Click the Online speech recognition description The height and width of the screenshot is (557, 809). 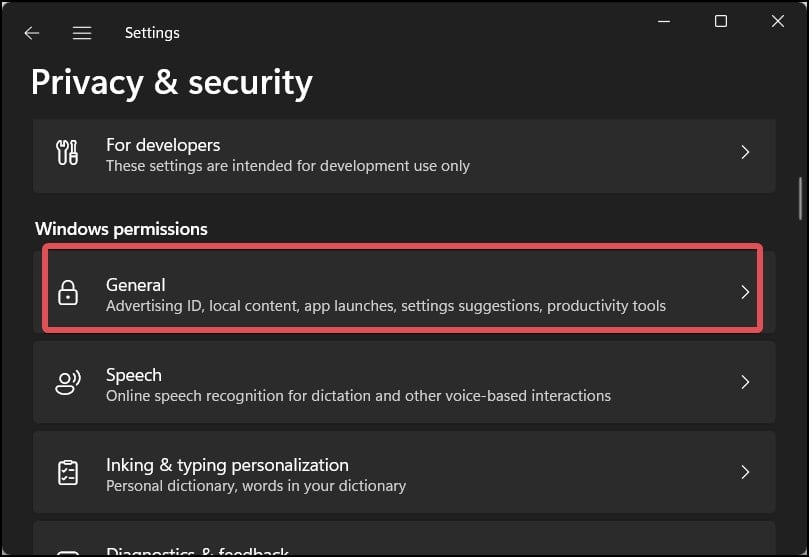pyautogui.click(x=358, y=396)
